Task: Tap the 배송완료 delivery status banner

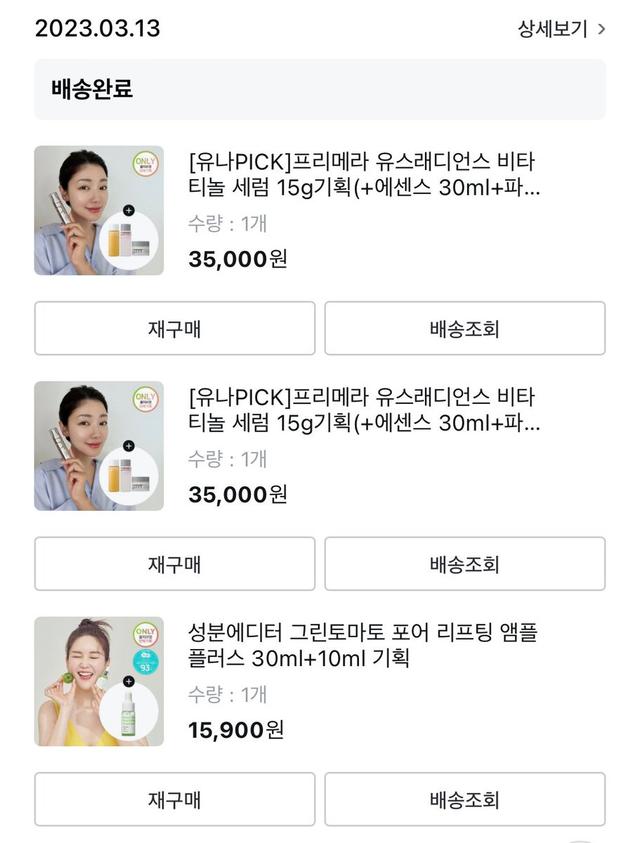Action: [320, 89]
